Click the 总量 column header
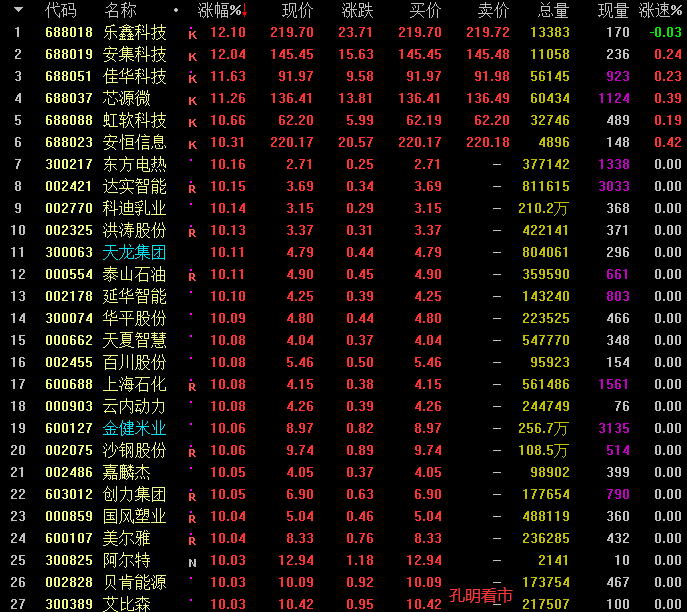 coord(553,10)
